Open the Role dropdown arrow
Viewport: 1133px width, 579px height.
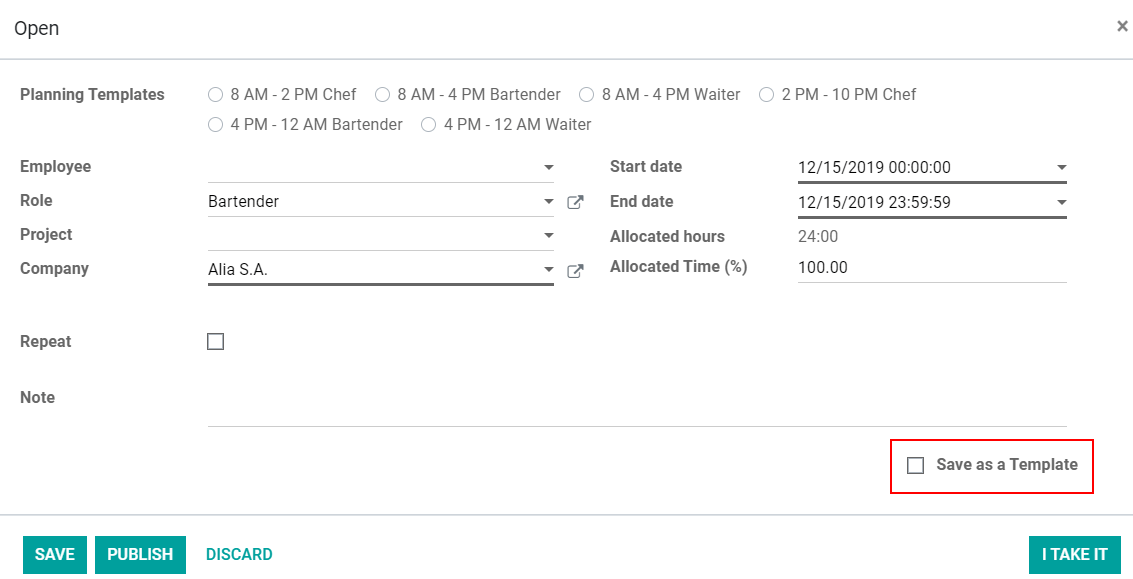pos(548,202)
